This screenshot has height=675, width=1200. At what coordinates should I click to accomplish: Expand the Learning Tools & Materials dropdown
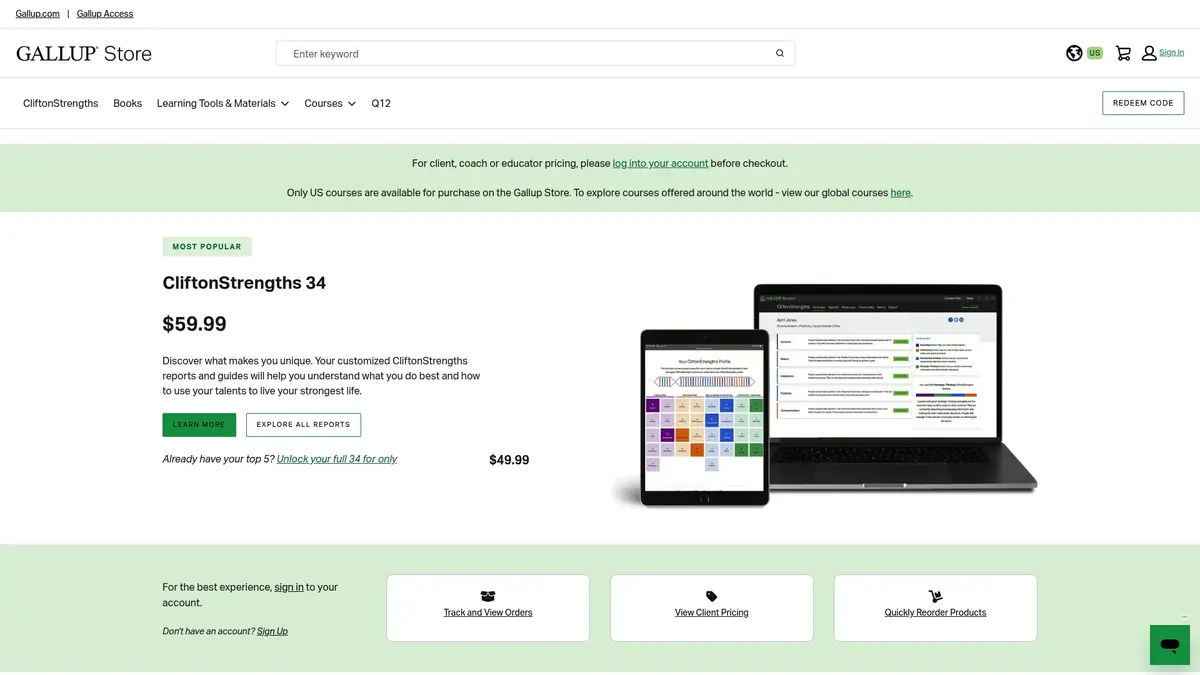(223, 103)
